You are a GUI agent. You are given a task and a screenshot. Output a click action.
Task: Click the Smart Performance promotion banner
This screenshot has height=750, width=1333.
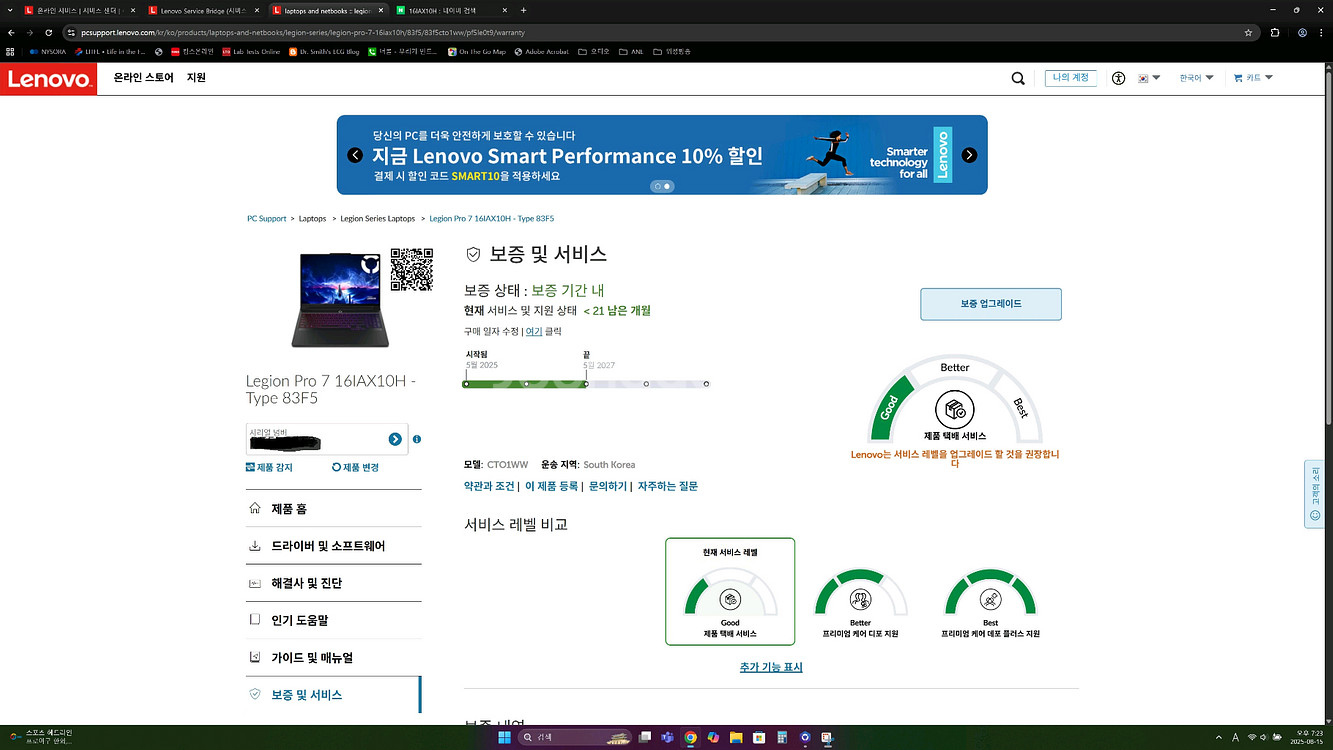coord(662,155)
